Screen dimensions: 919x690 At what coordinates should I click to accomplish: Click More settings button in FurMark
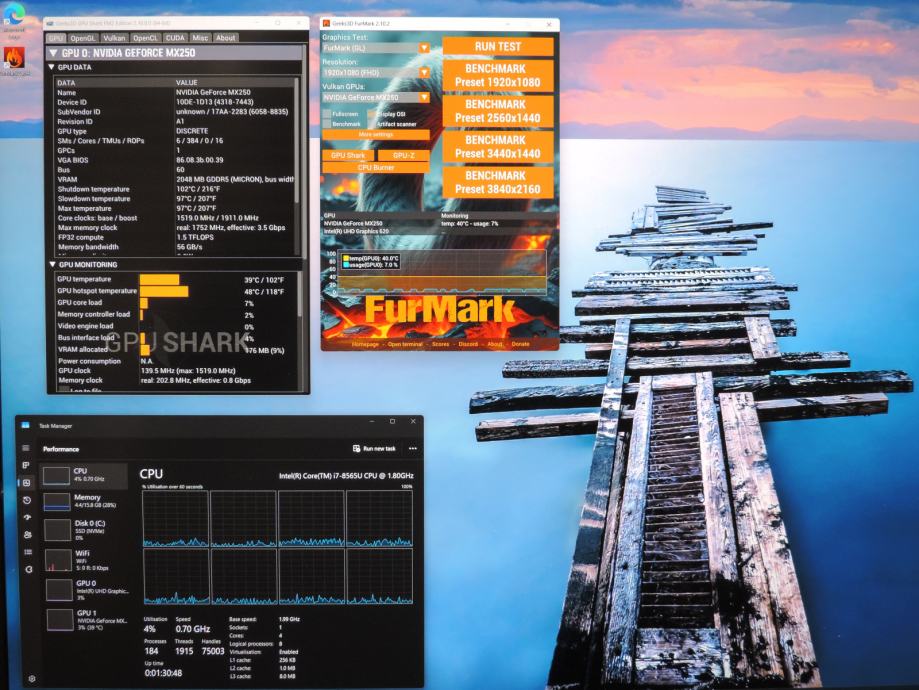coord(376,135)
